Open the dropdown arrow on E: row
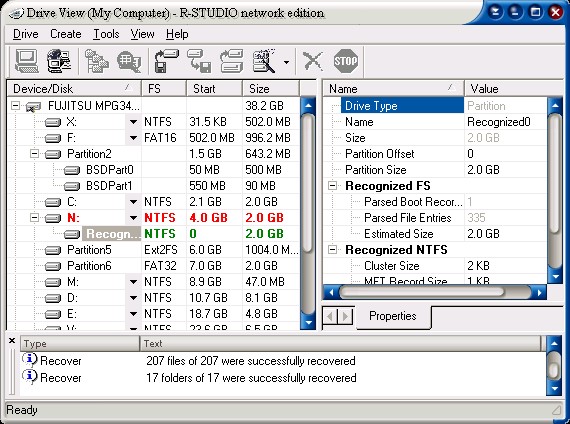 [x=133, y=314]
